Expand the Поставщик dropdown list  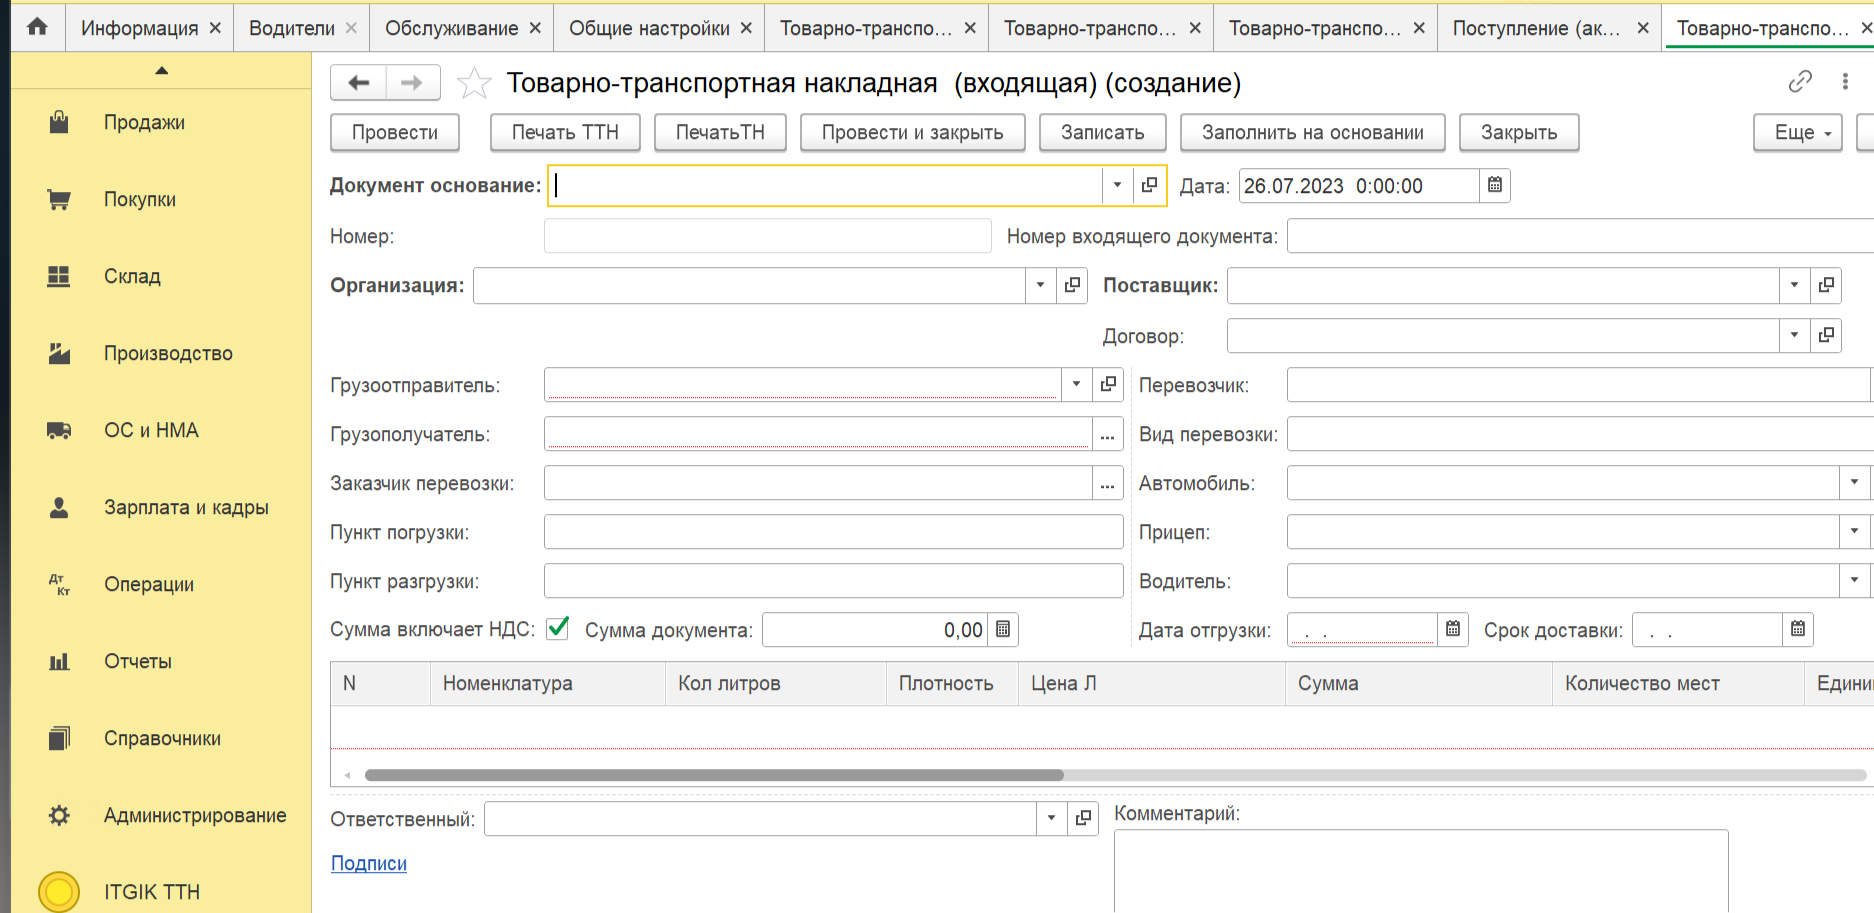pos(1794,285)
